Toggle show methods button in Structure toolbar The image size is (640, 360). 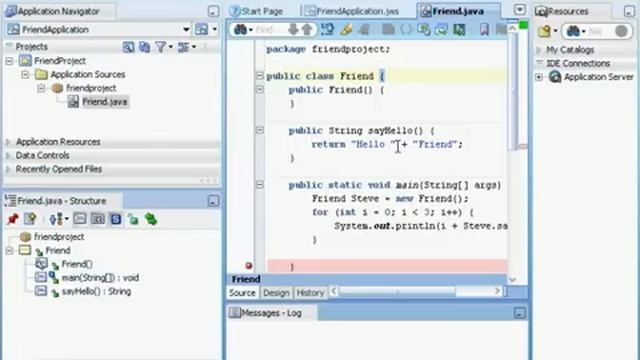click(80, 219)
